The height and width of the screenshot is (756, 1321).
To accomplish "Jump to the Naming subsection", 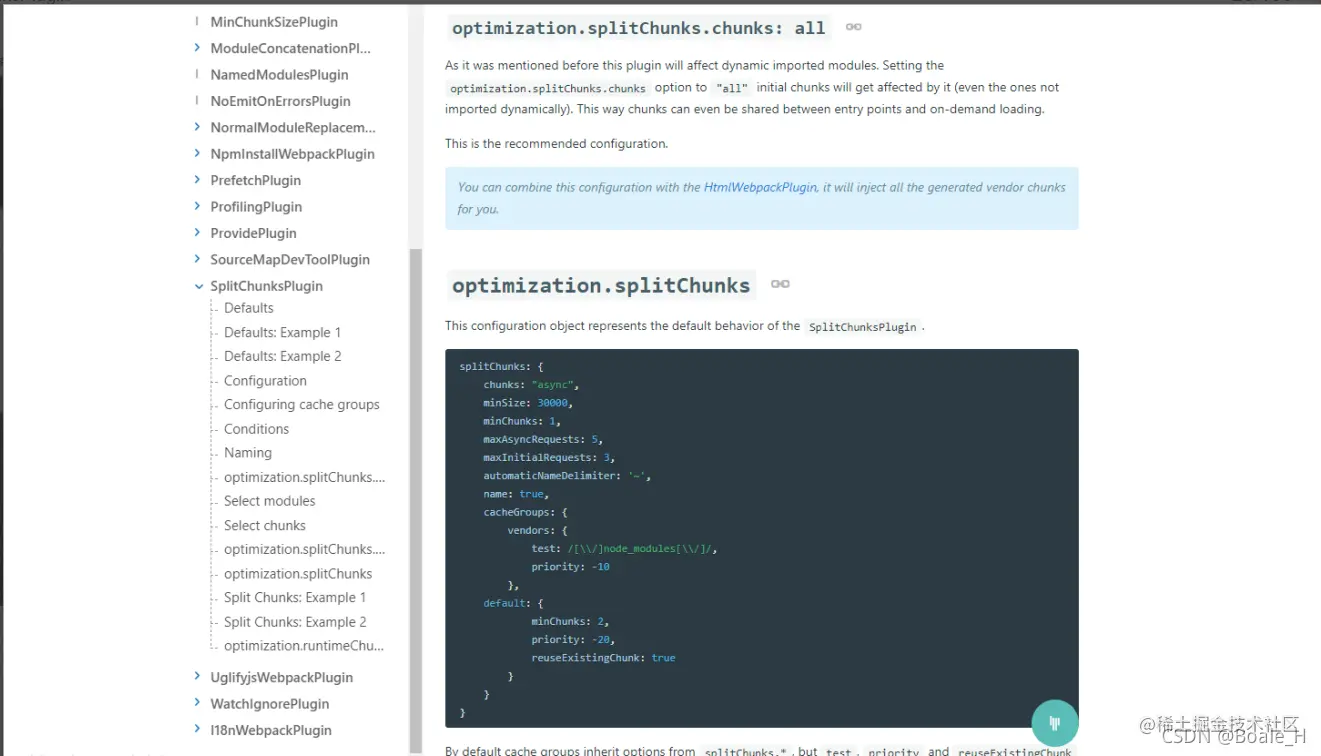I will [x=248, y=453].
